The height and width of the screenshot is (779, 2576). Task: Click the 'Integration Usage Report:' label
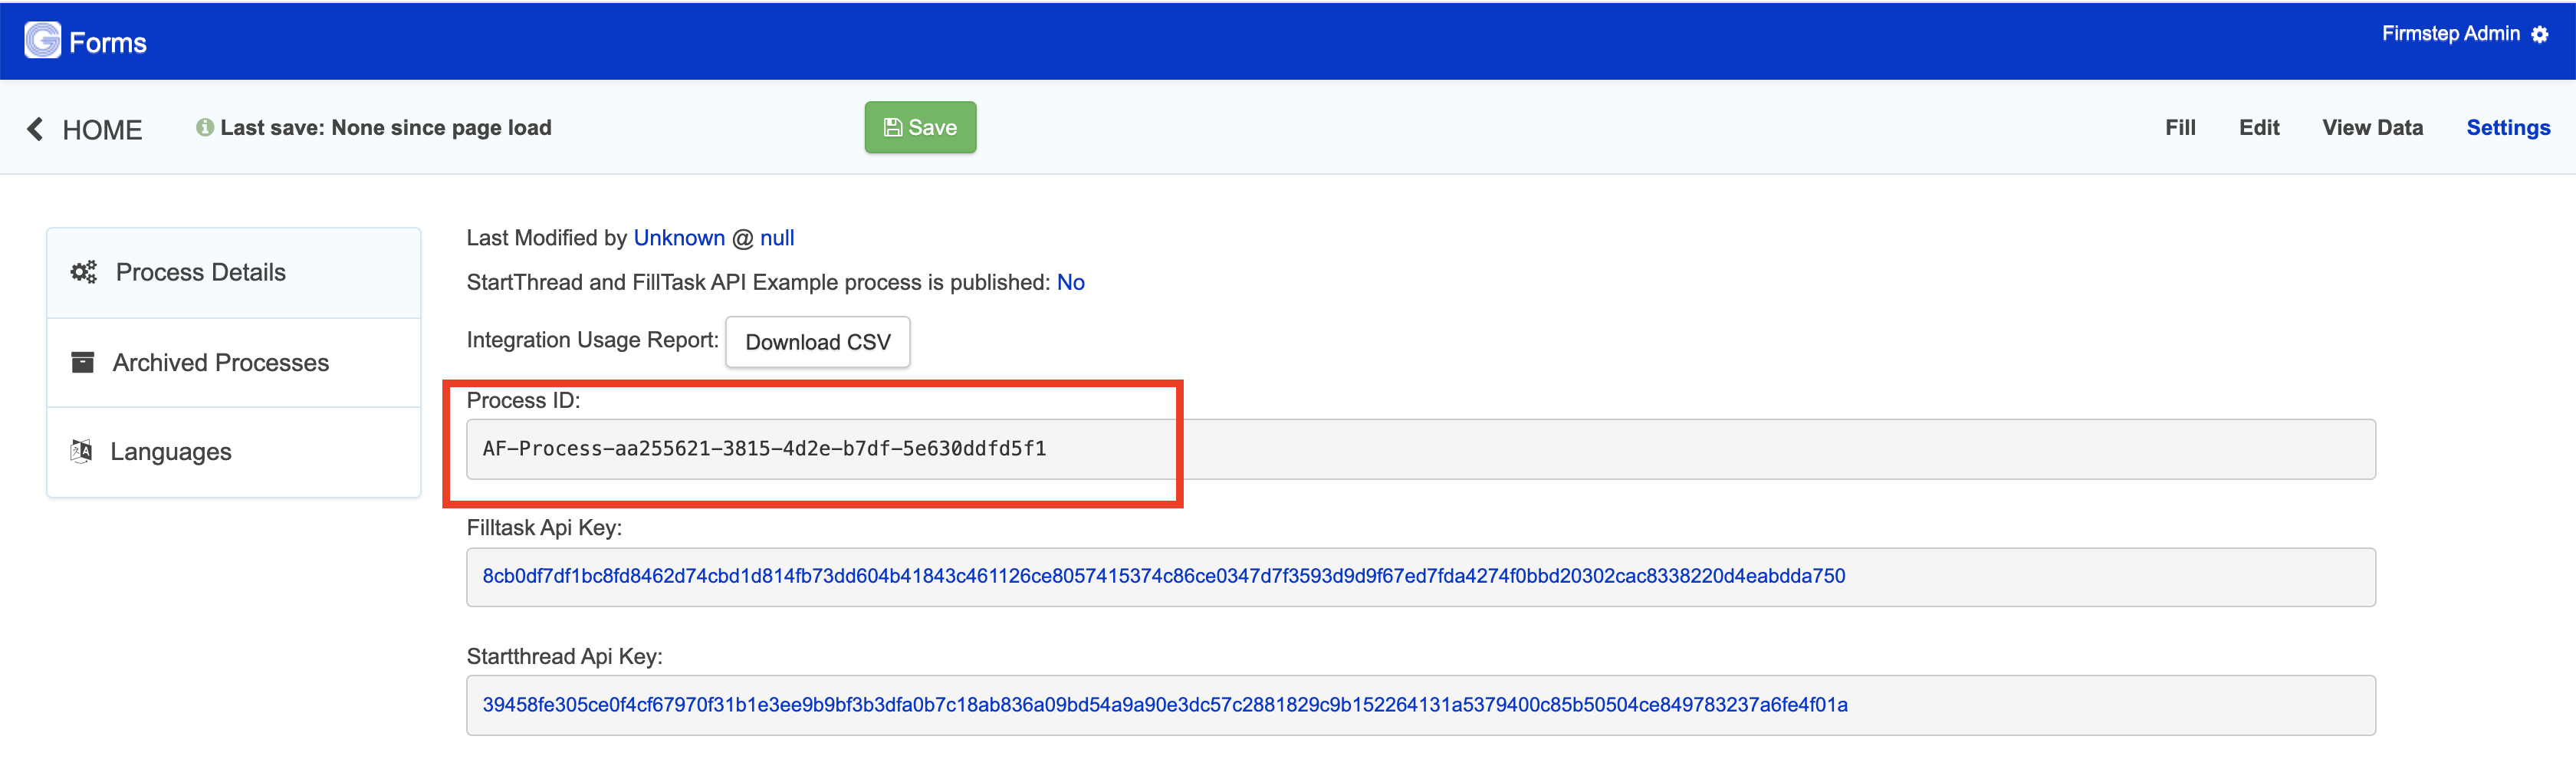click(x=592, y=340)
